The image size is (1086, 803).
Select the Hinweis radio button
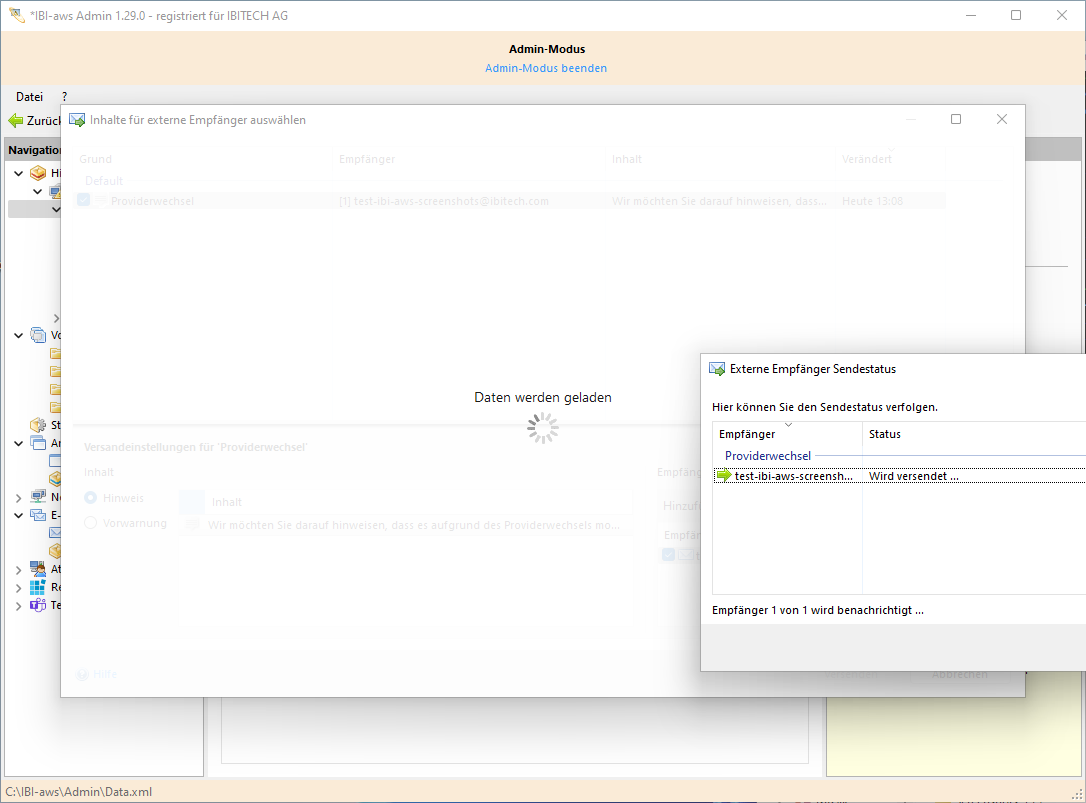(x=91, y=498)
